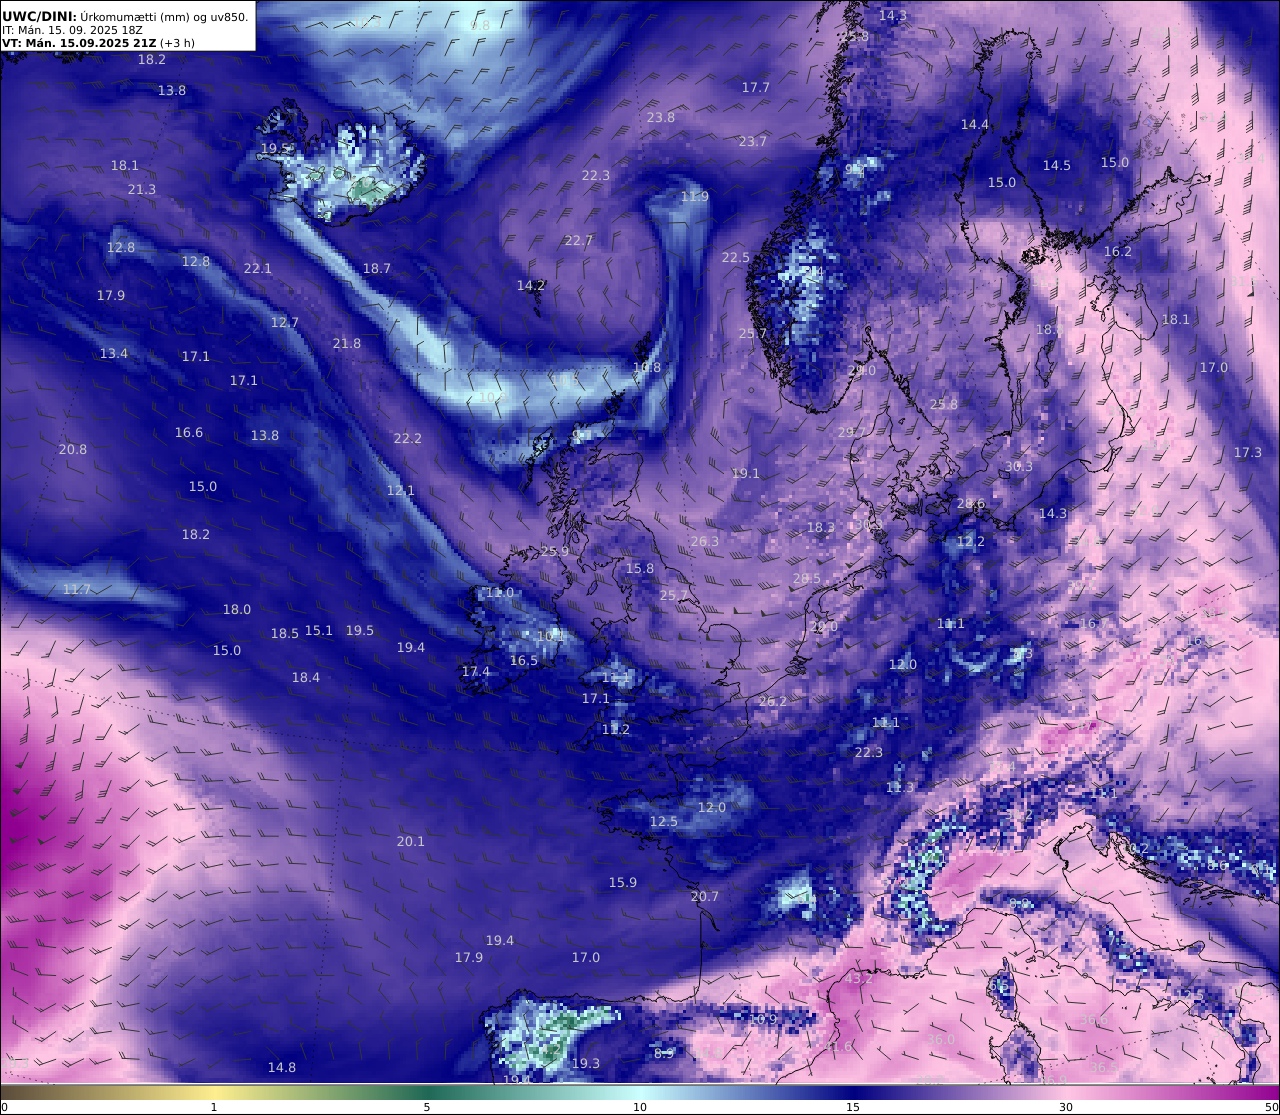Click the 21.8 value on the map
Screen dimensions: 1280x1115
[x=347, y=343]
